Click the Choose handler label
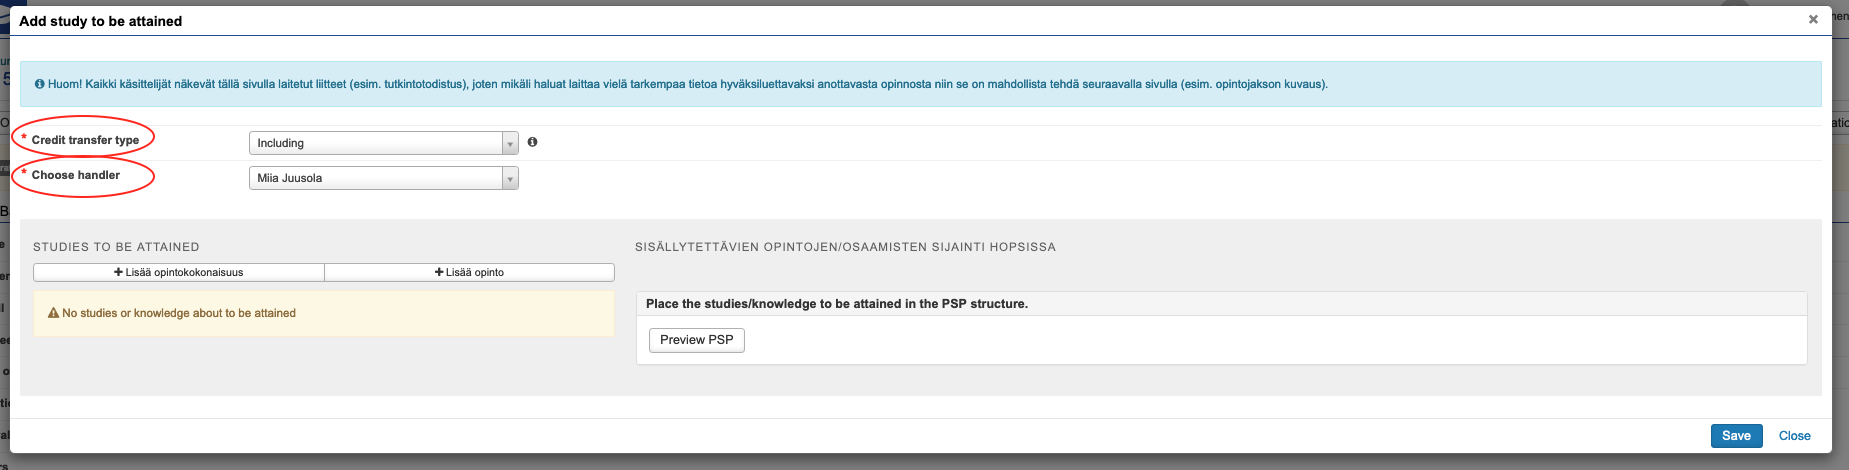 tap(76, 175)
